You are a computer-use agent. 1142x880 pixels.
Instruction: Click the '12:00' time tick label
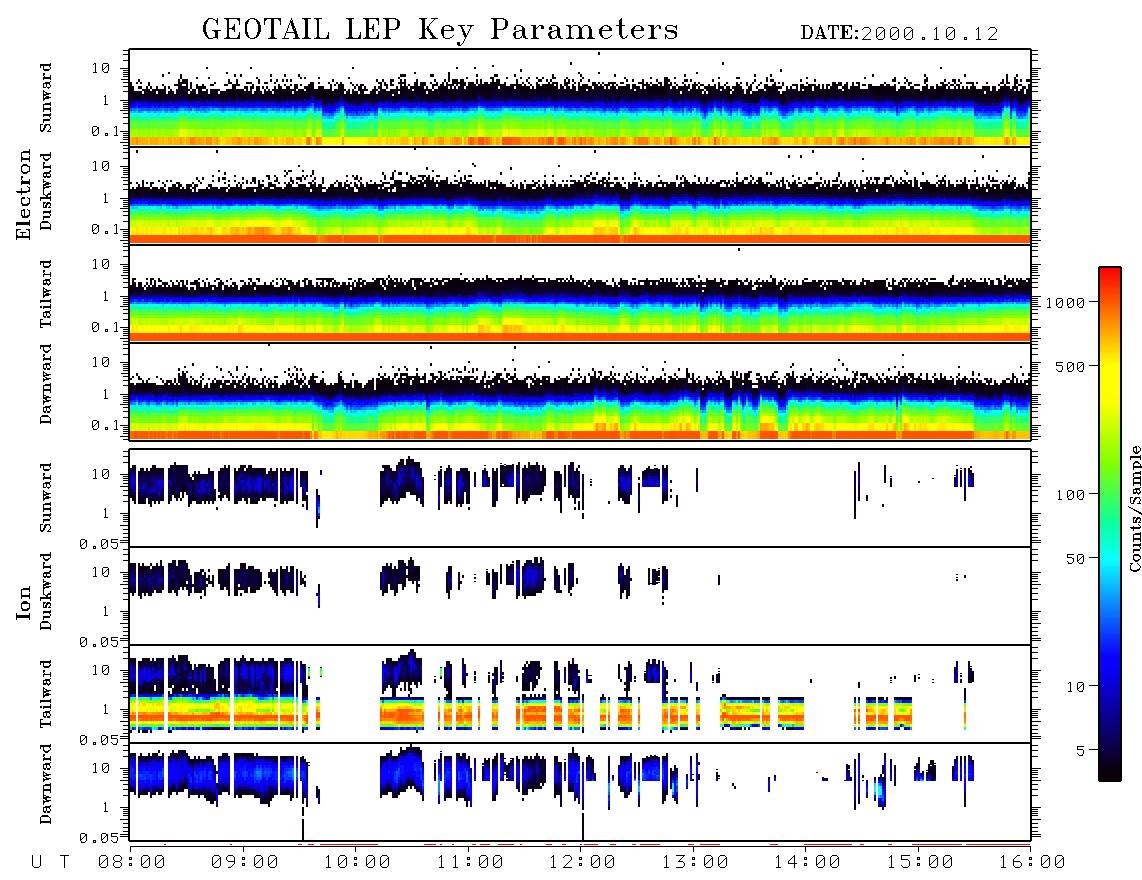[583, 862]
